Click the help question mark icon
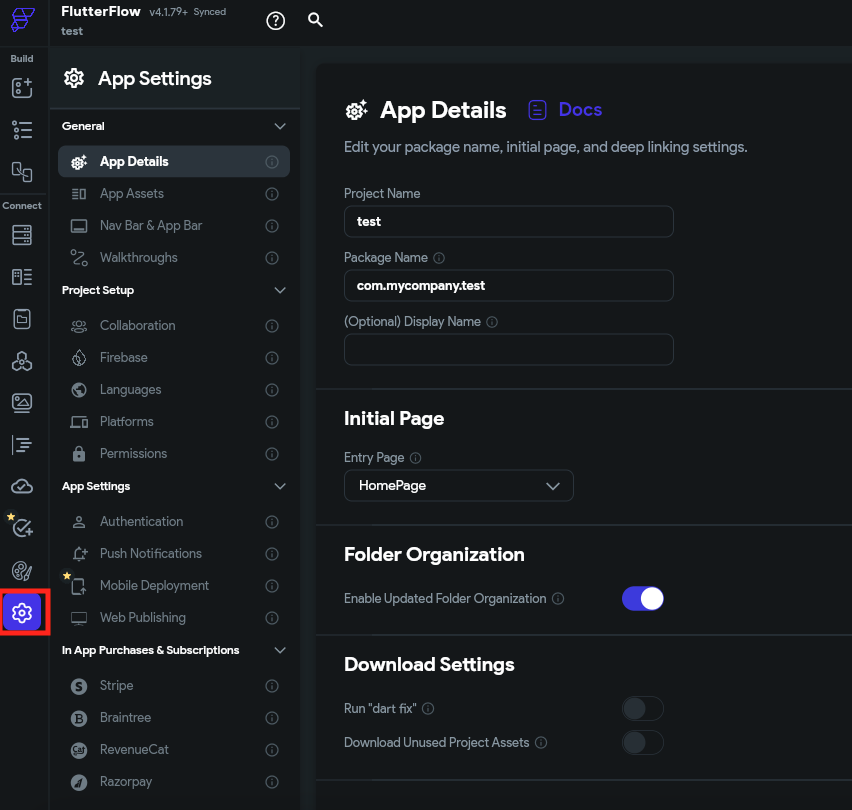The height and width of the screenshot is (810, 852). [x=276, y=20]
